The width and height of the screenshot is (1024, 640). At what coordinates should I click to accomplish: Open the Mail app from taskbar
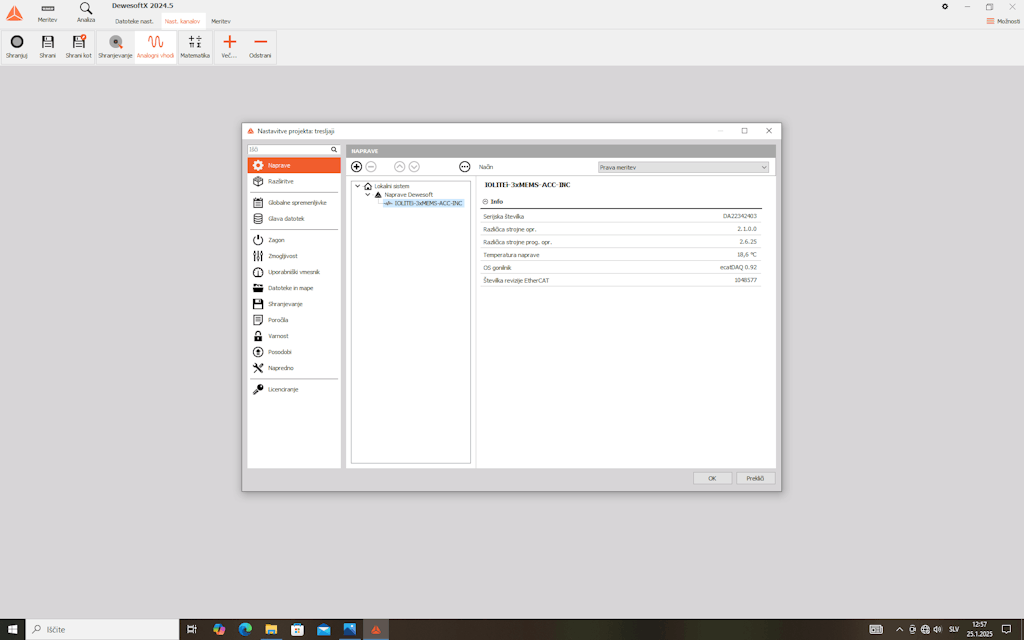[323, 630]
